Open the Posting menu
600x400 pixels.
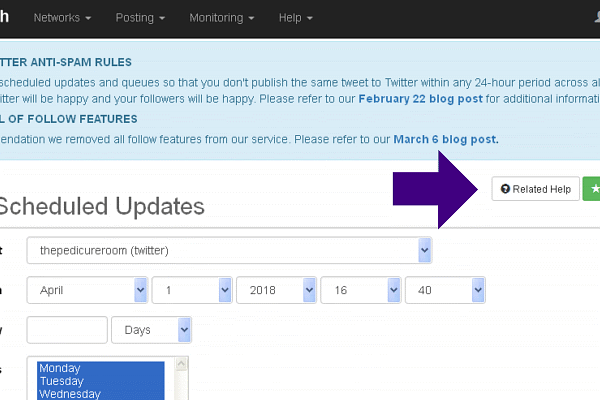point(140,19)
